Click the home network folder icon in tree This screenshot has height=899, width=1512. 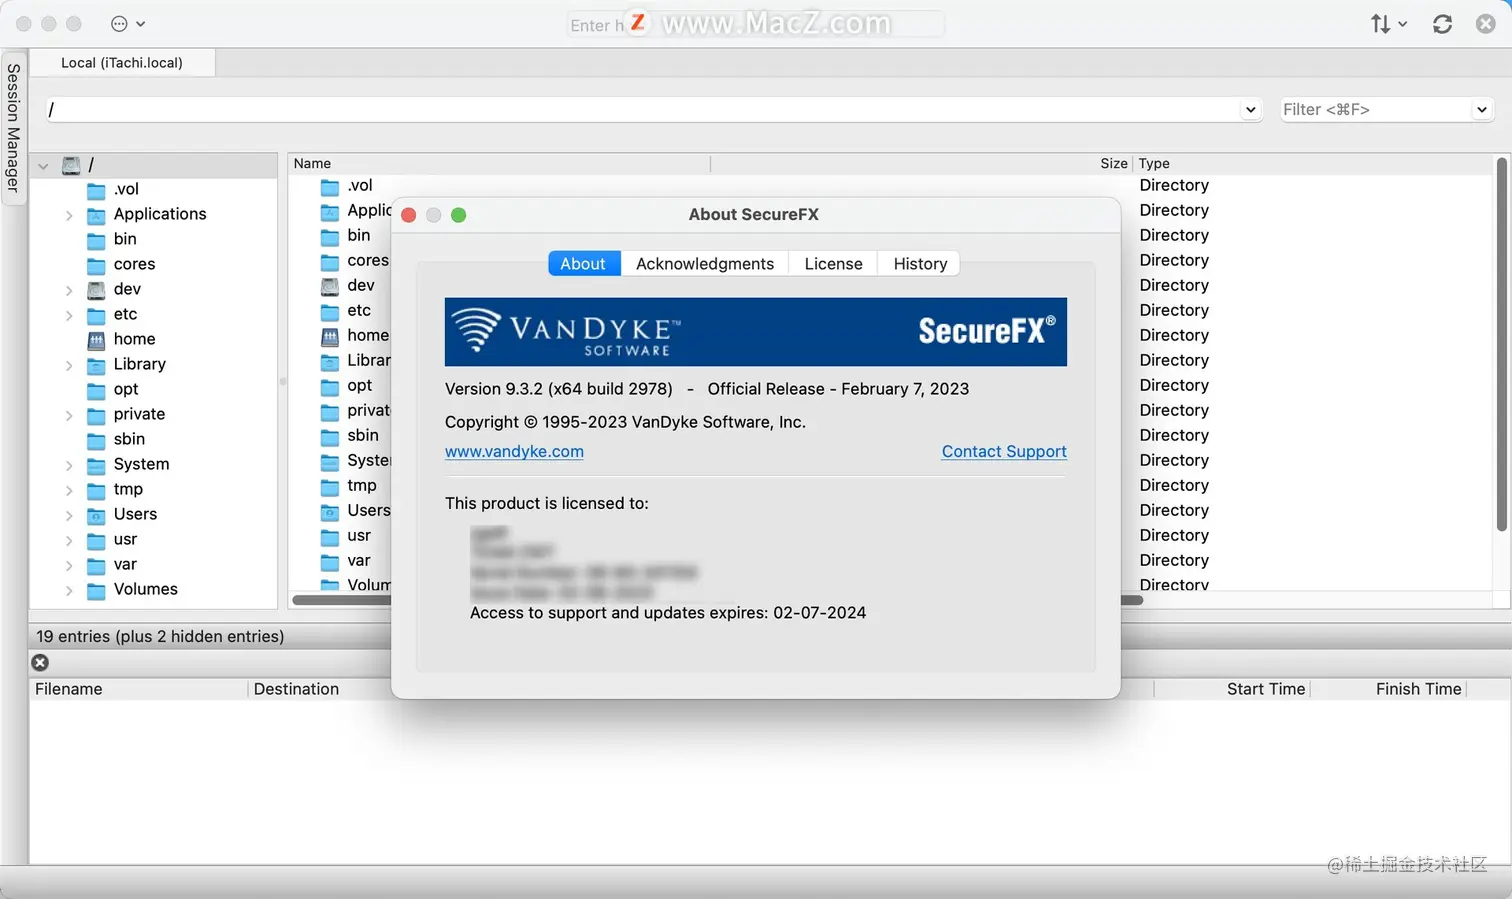coord(96,340)
